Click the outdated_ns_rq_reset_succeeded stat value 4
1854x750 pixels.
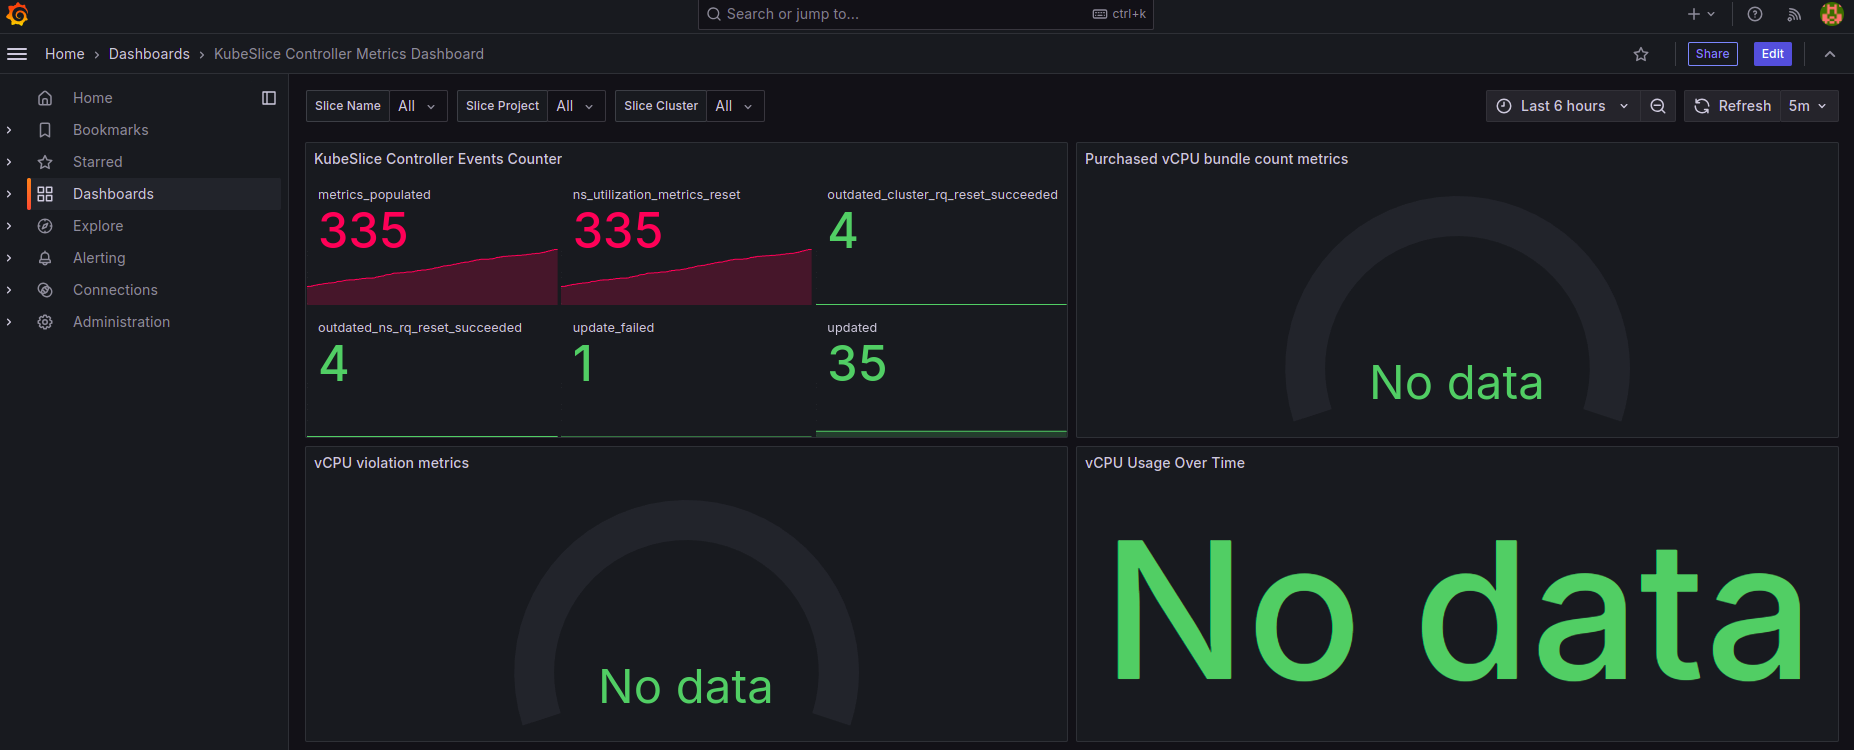tap(334, 364)
